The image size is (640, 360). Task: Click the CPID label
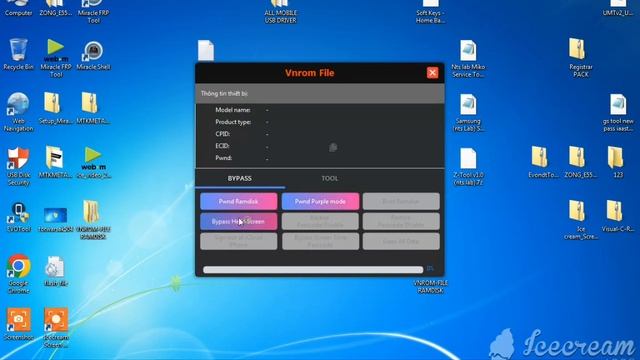pyautogui.click(x=222, y=134)
